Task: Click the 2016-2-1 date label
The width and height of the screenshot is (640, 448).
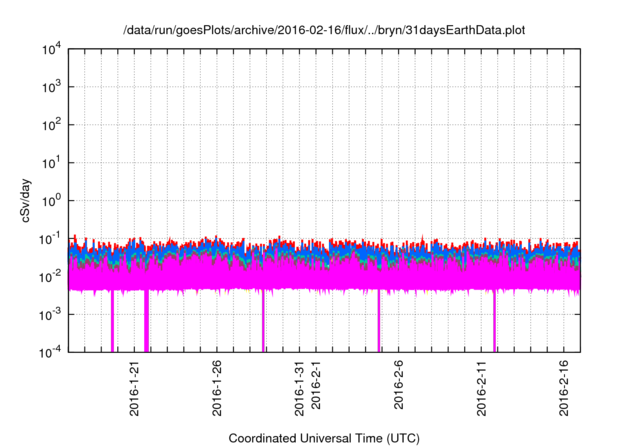Action: point(316,385)
